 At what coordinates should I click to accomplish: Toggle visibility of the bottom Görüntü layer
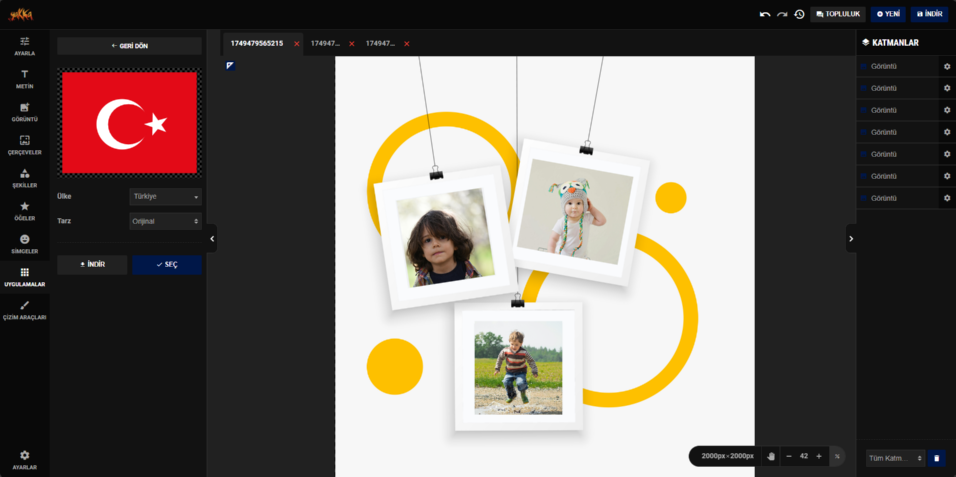(863, 198)
